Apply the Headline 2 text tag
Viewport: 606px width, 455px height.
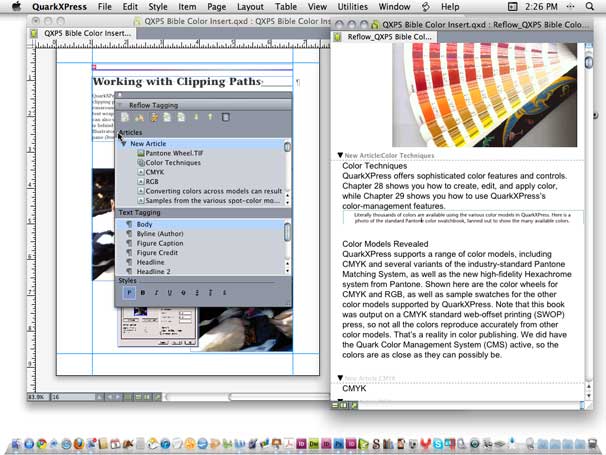click(153, 271)
